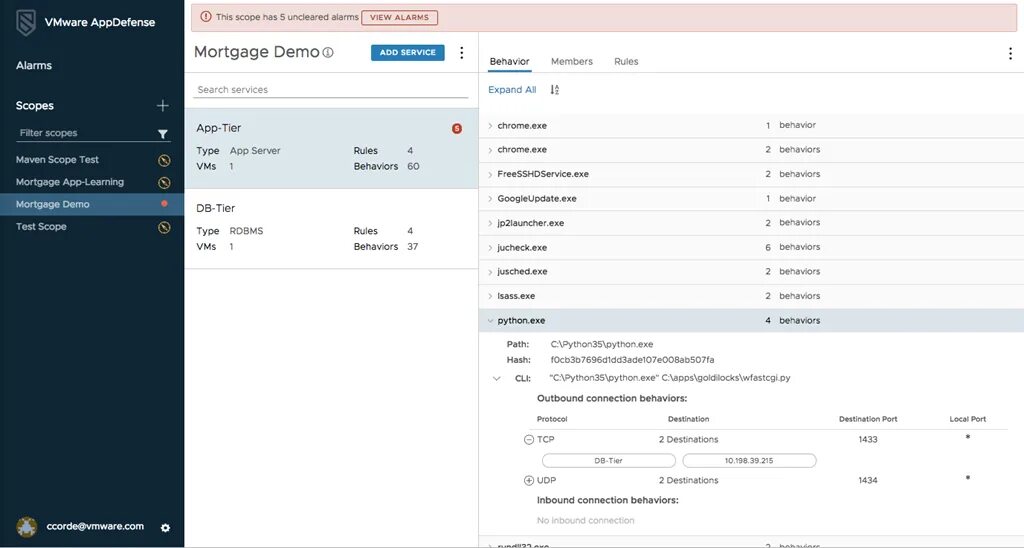Collapse the CLI details chevron
The width and height of the screenshot is (1024, 548).
[497, 378]
